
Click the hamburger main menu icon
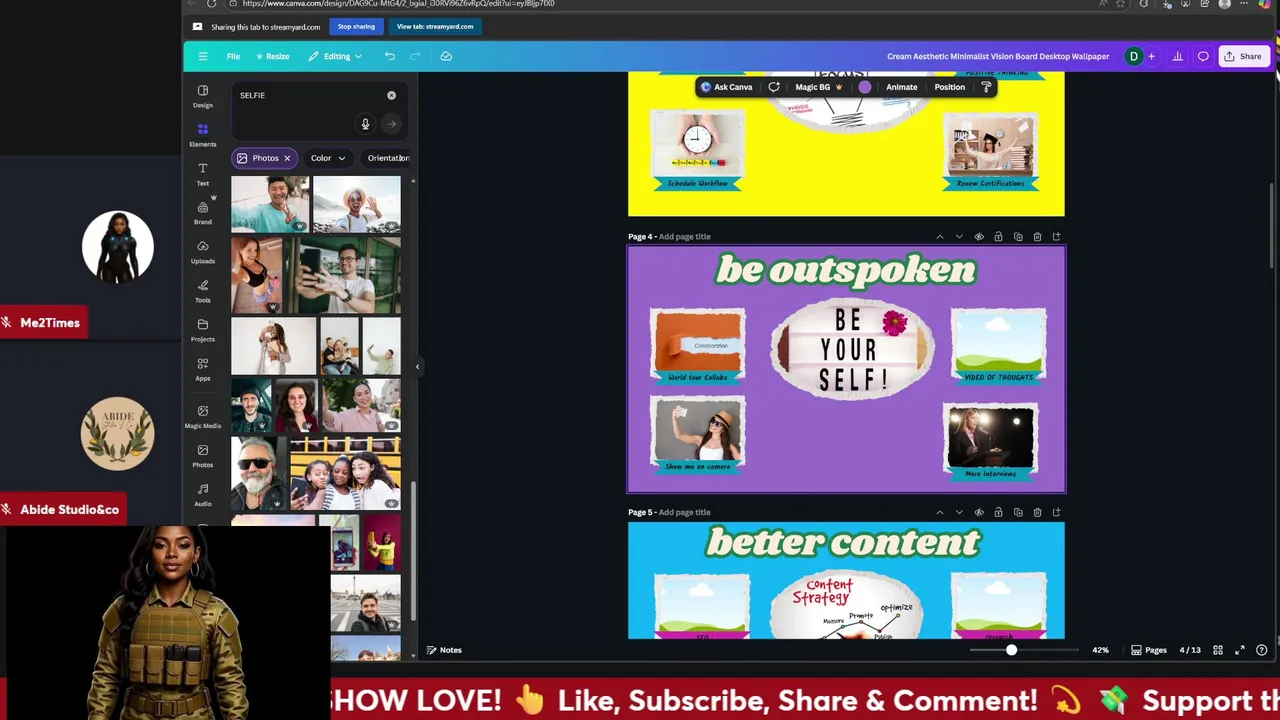pyautogui.click(x=203, y=56)
